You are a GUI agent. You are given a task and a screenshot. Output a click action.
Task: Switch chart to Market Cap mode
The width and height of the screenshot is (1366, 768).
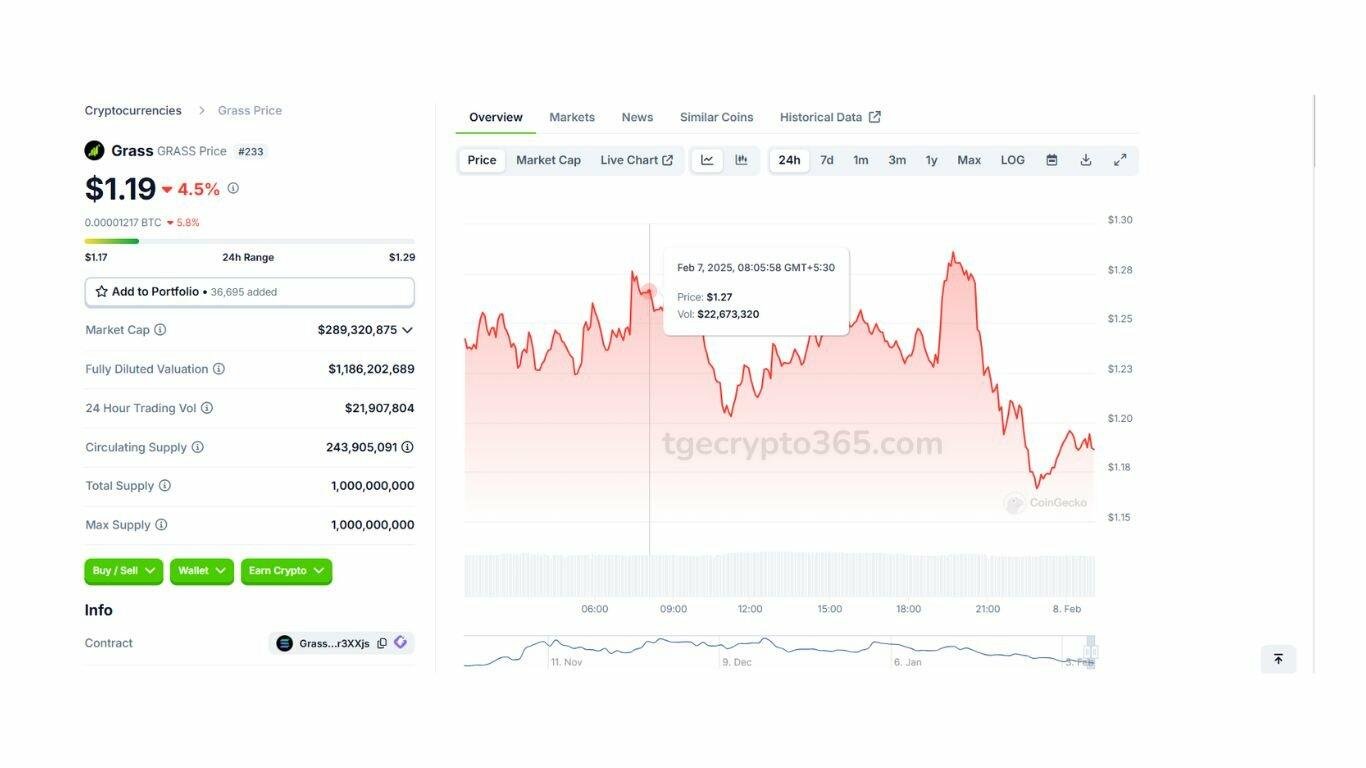(x=548, y=160)
